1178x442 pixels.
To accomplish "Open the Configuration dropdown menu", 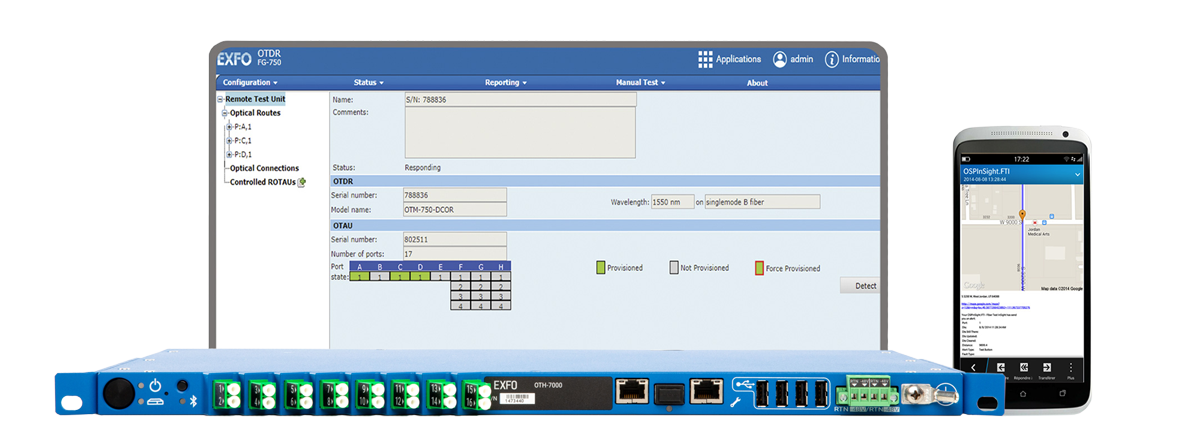I will pos(249,83).
